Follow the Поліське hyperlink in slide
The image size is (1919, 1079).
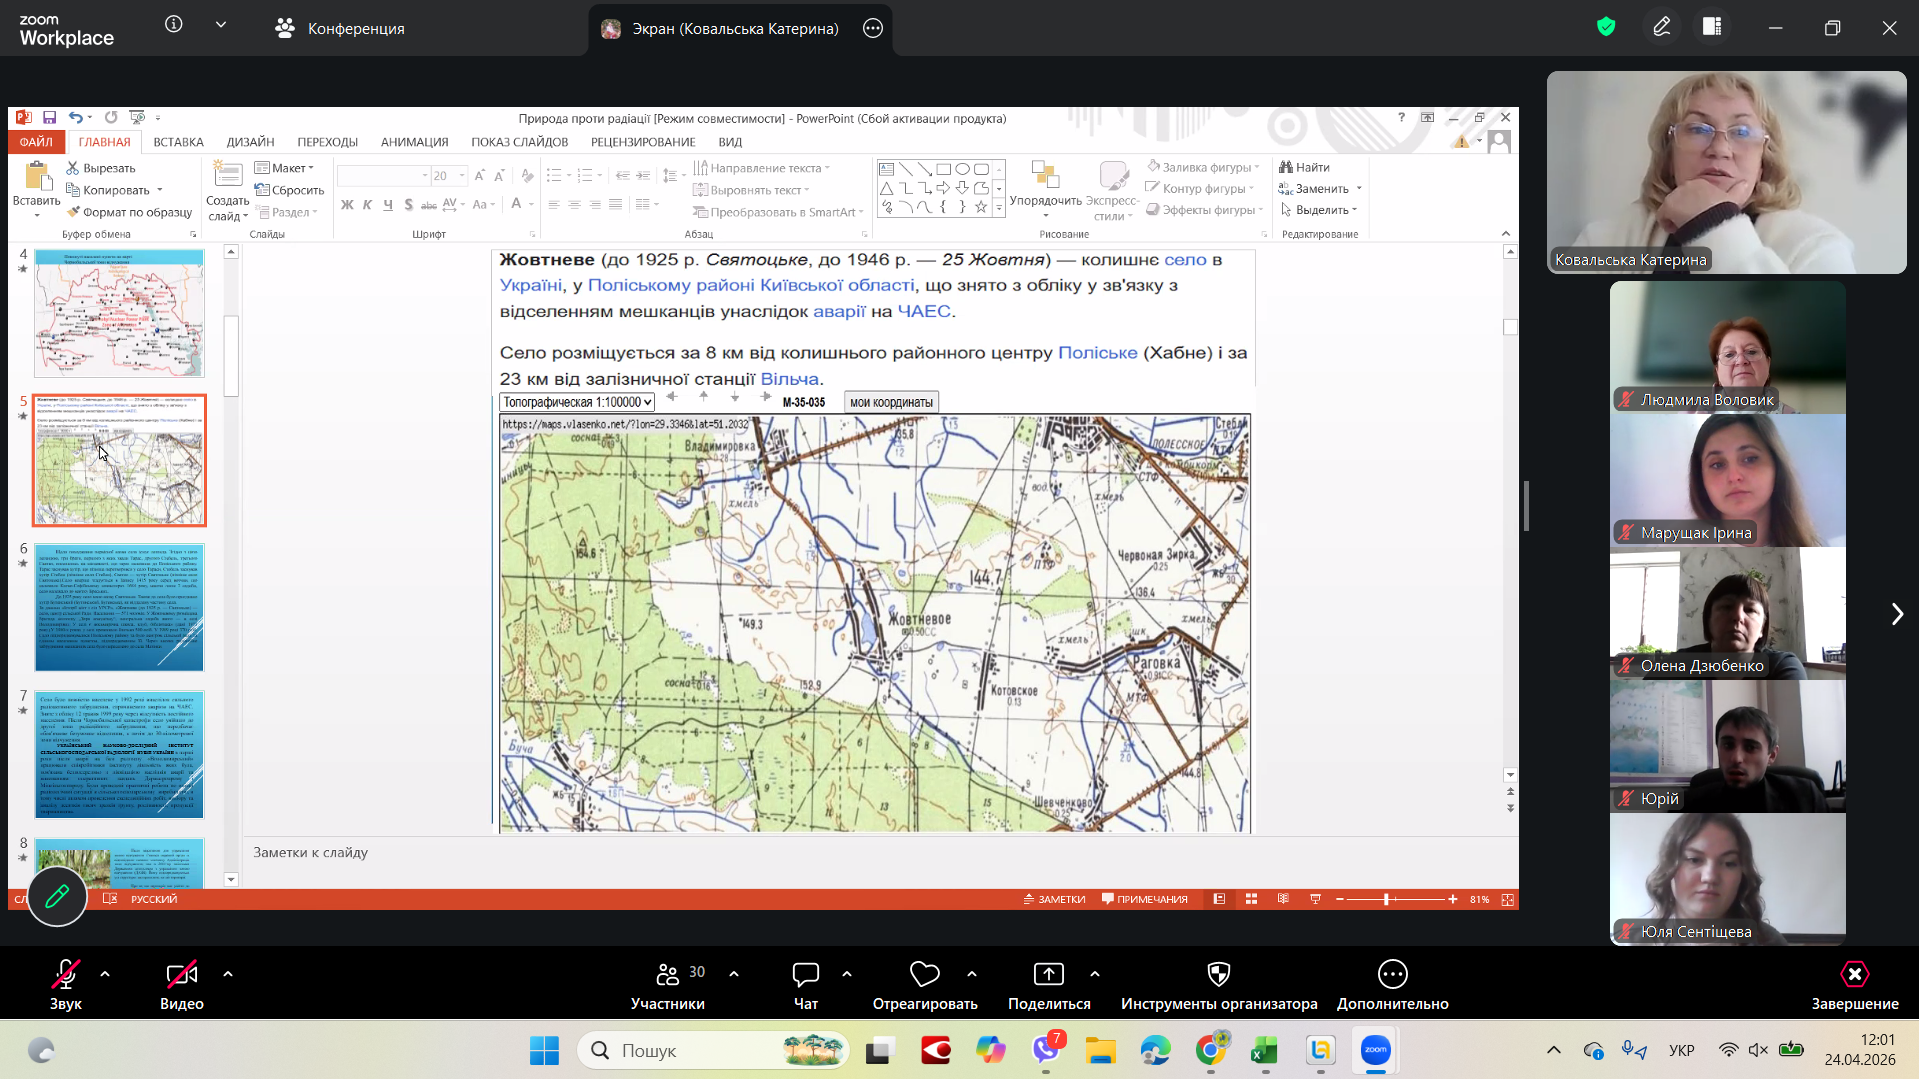pyautogui.click(x=1097, y=353)
